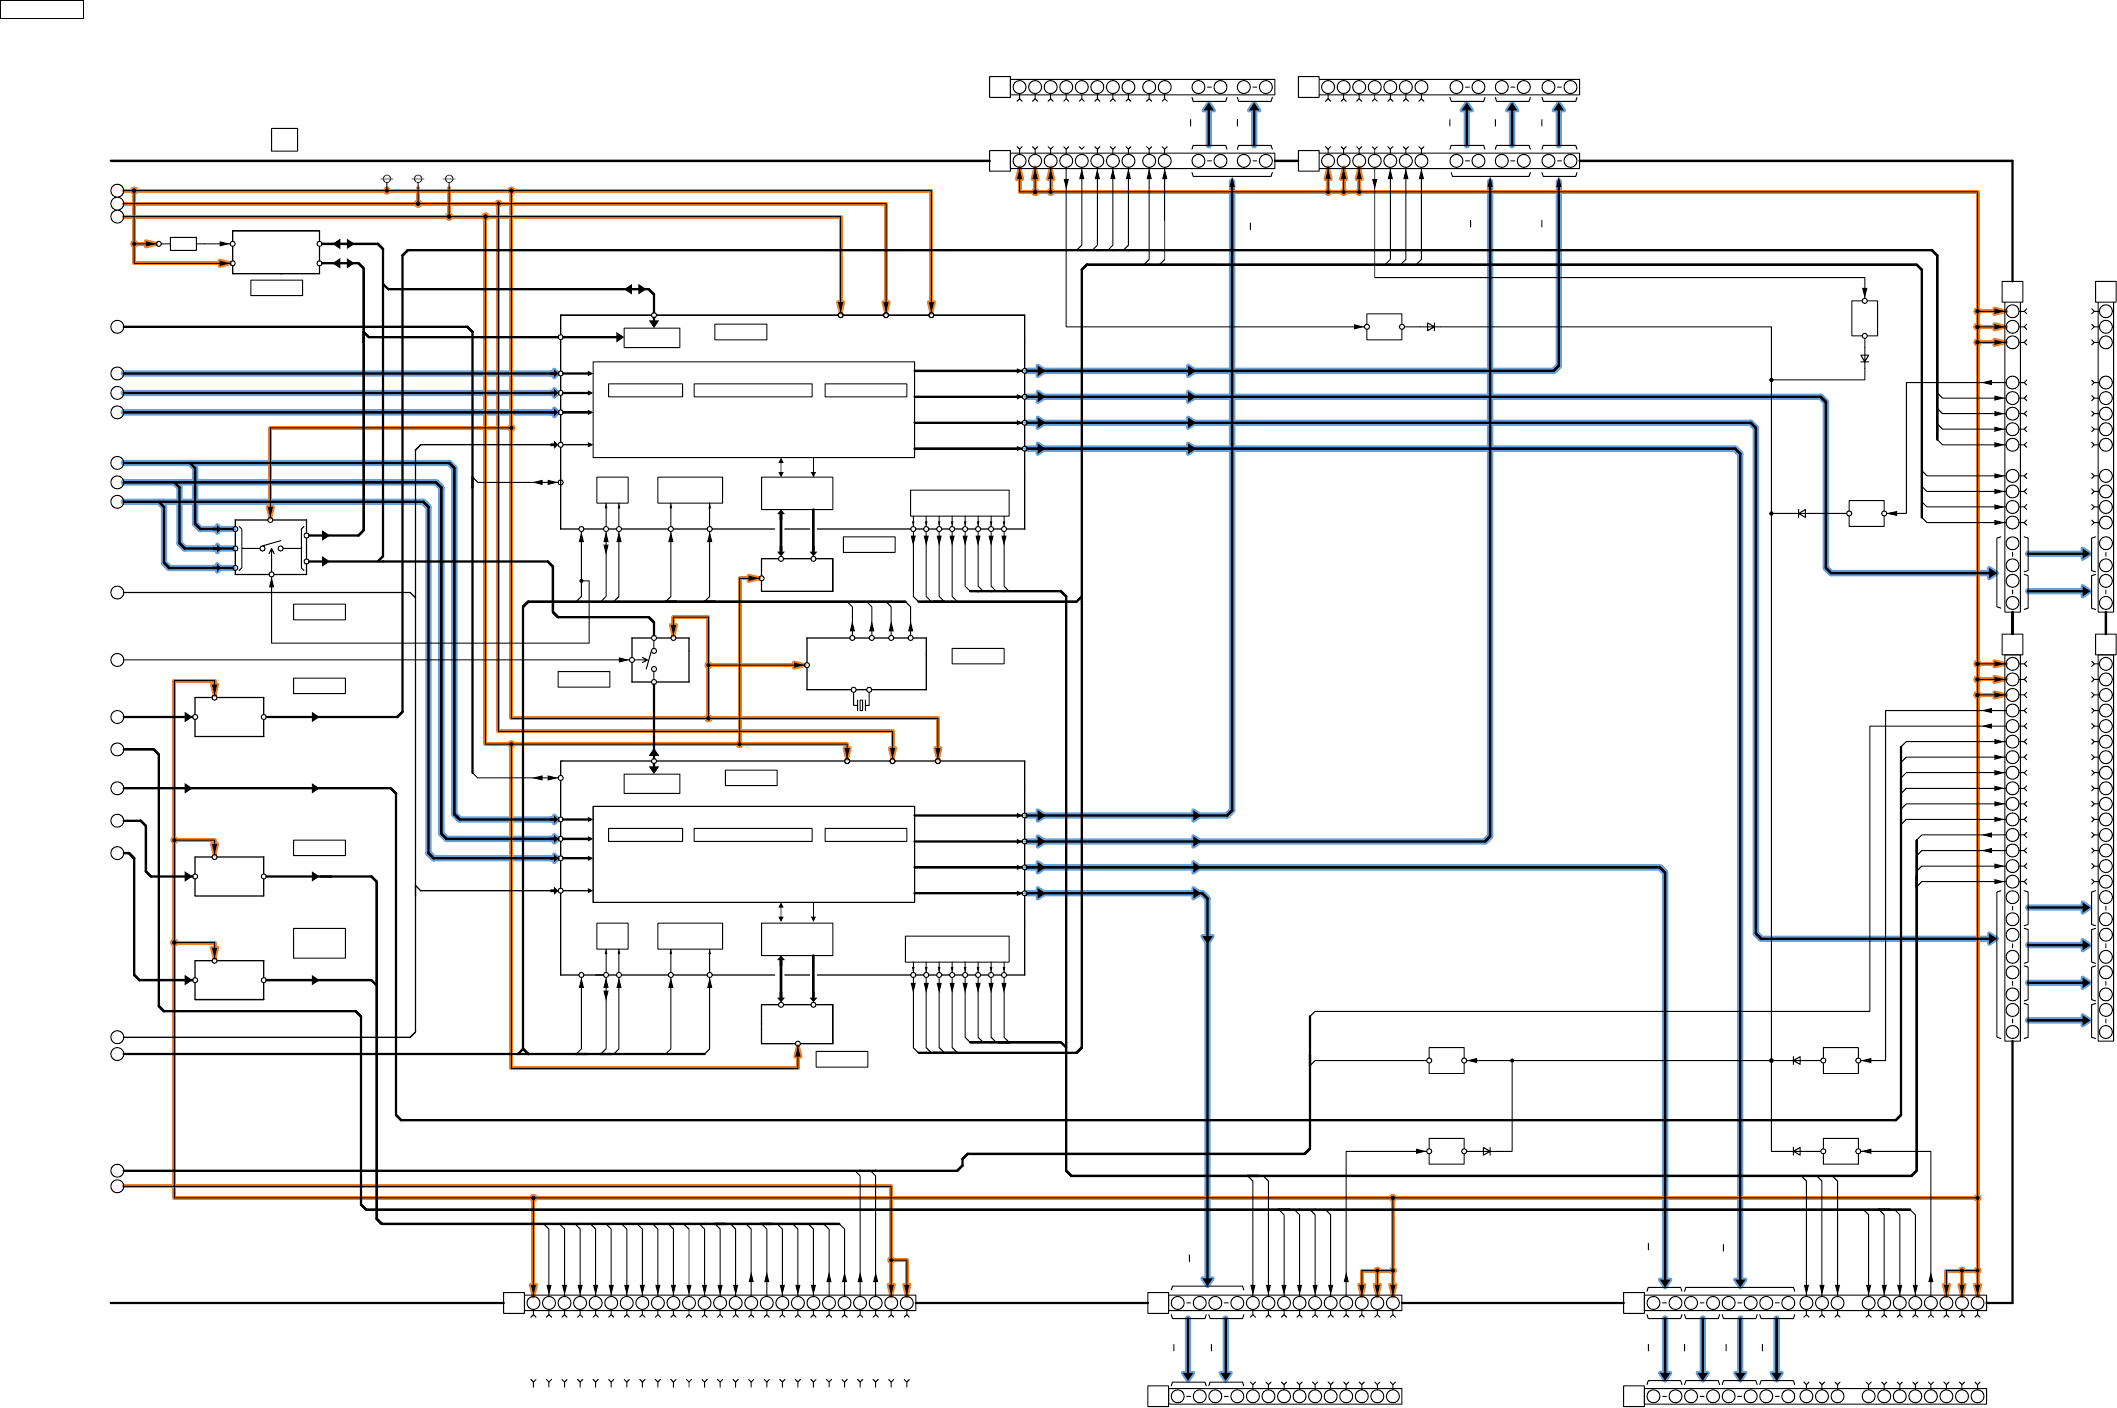This screenshot has width=2117, height=1408.
Task: Click the square label of the bottom-left connector strip
Action: pos(513,1302)
